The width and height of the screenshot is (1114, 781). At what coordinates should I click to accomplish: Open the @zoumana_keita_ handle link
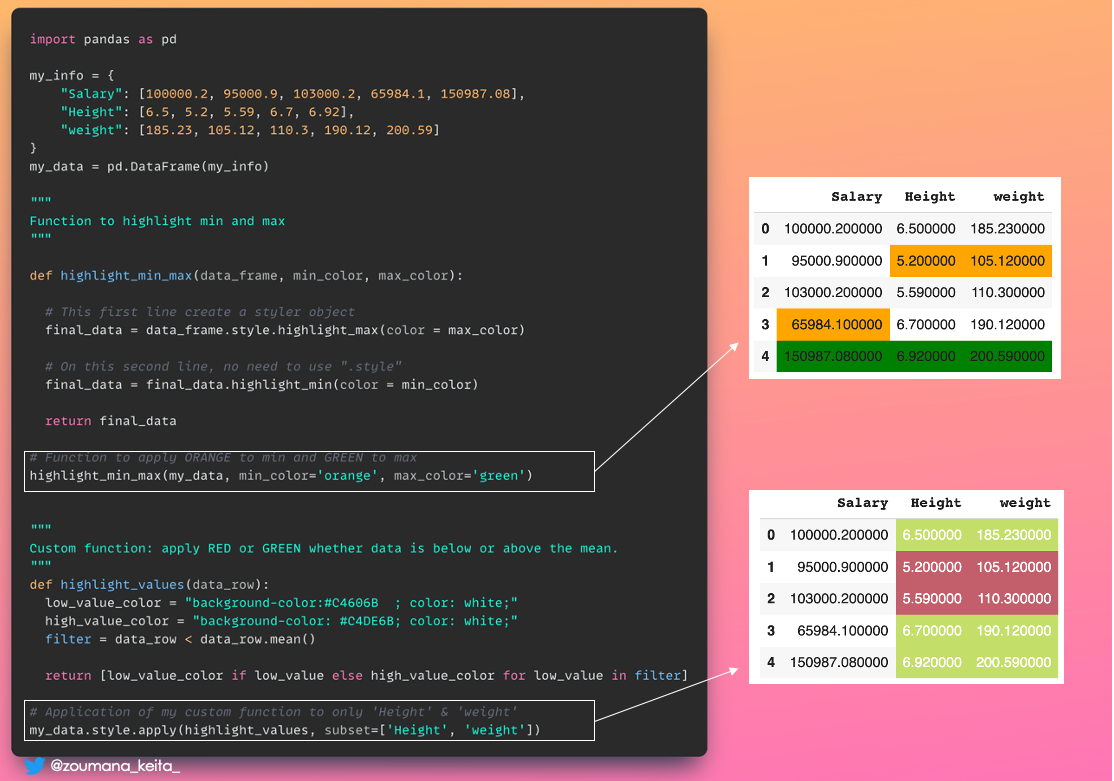click(114, 766)
